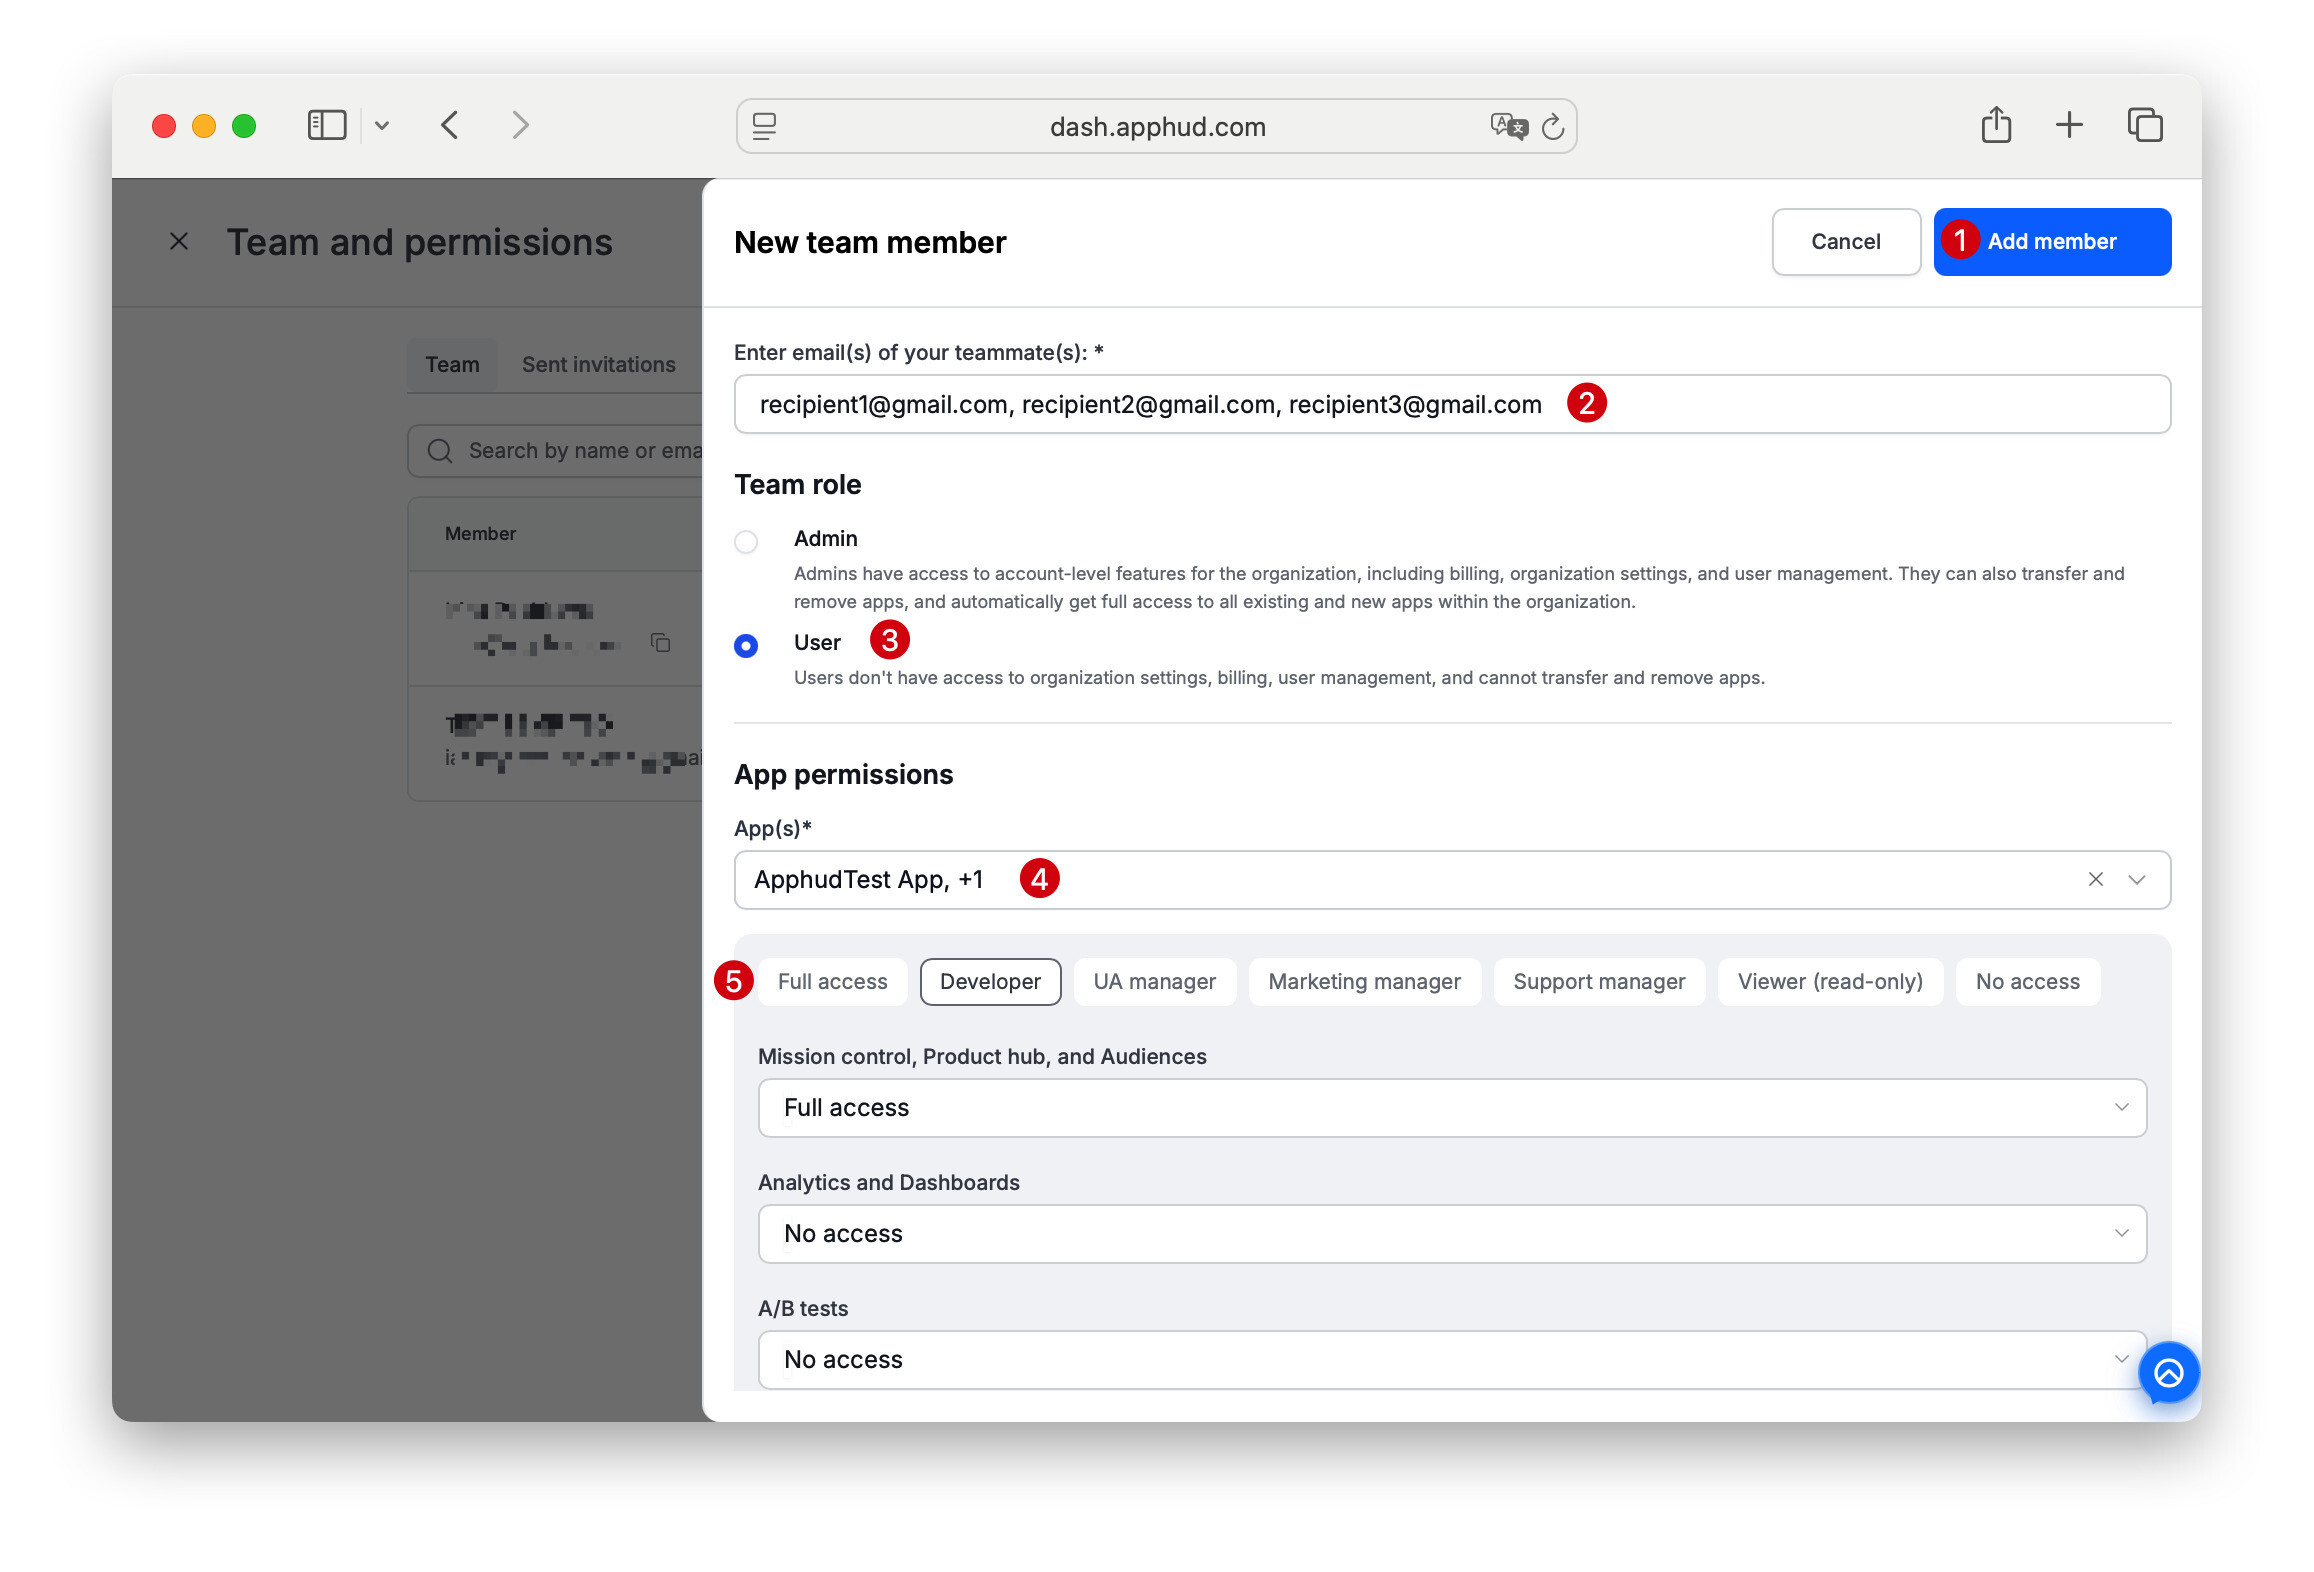Open Mission control access dropdown

click(x=1452, y=1107)
